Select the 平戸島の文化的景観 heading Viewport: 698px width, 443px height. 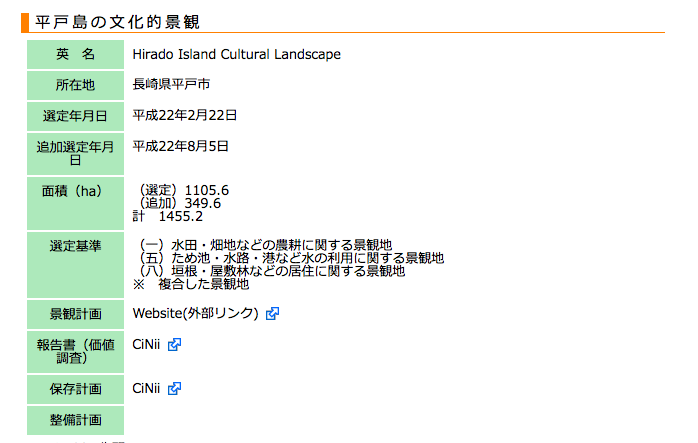118,22
